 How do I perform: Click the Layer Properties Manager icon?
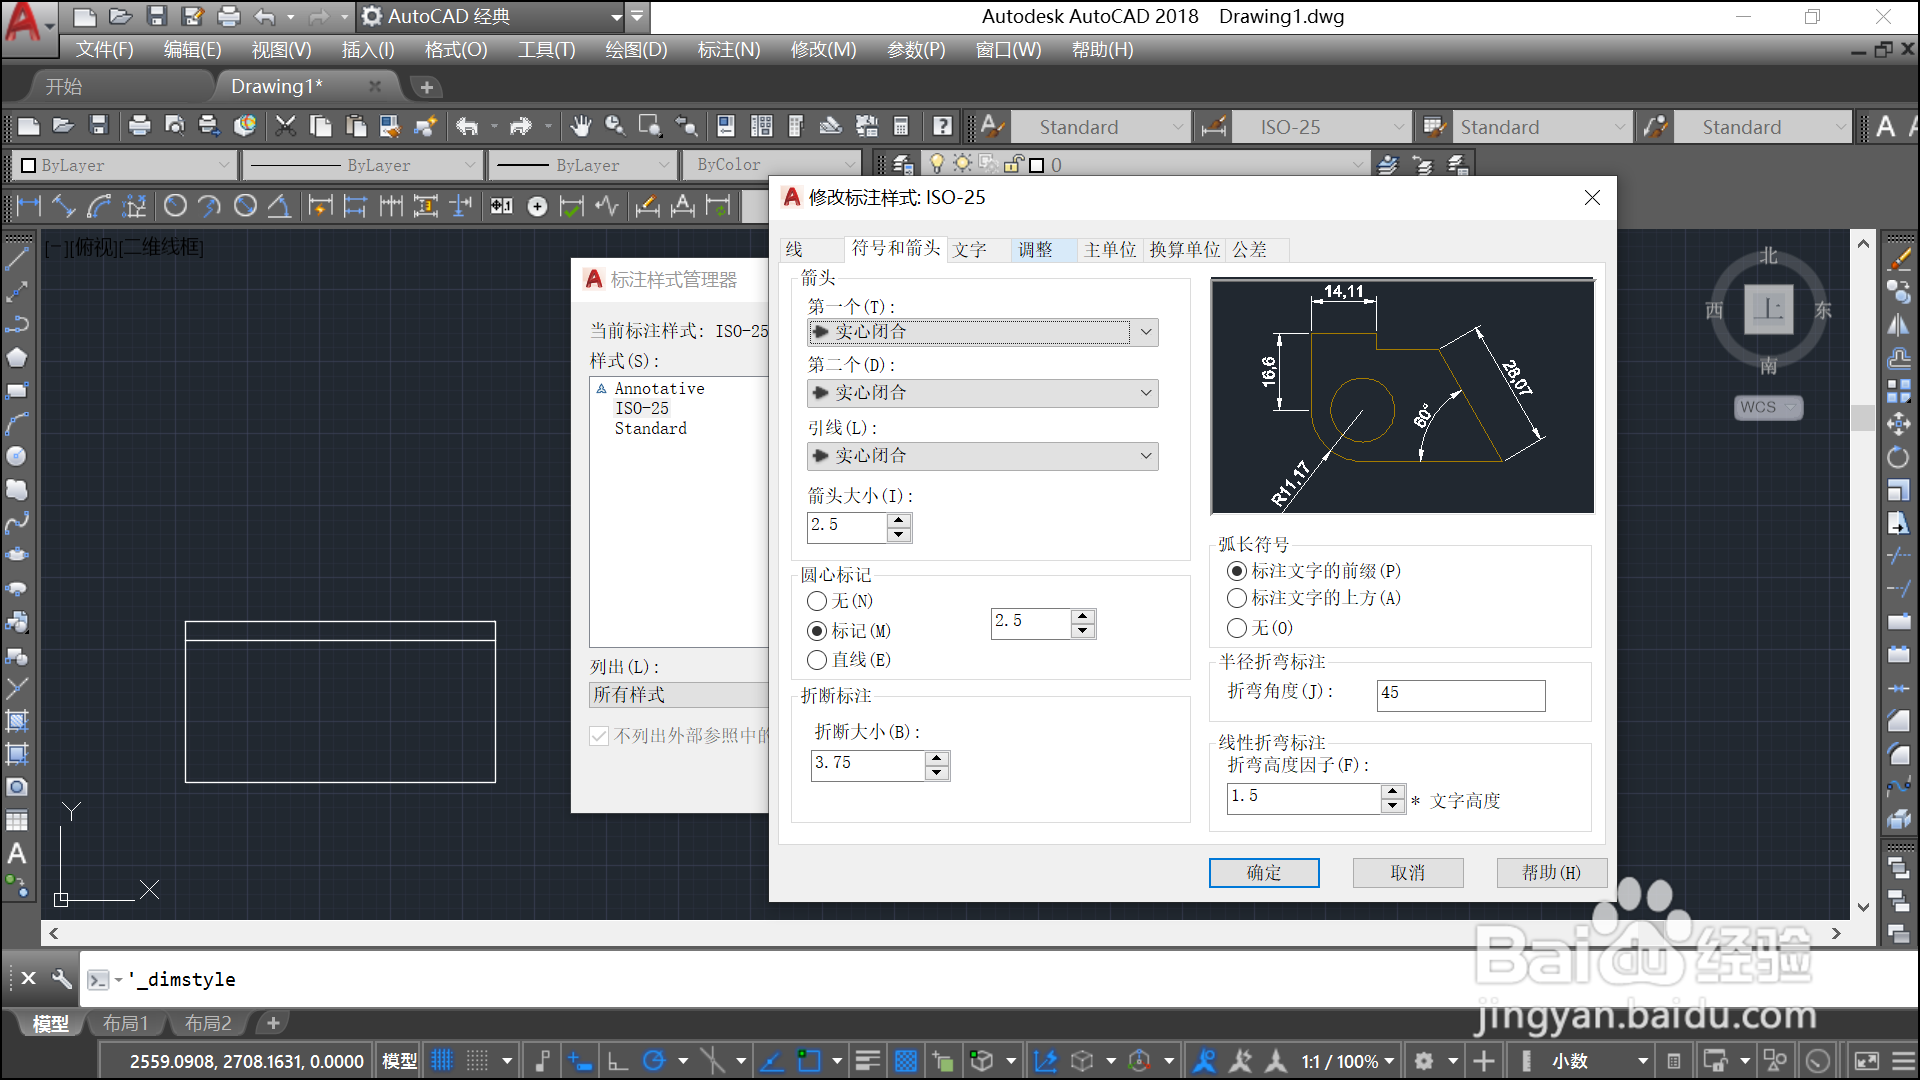click(x=902, y=164)
